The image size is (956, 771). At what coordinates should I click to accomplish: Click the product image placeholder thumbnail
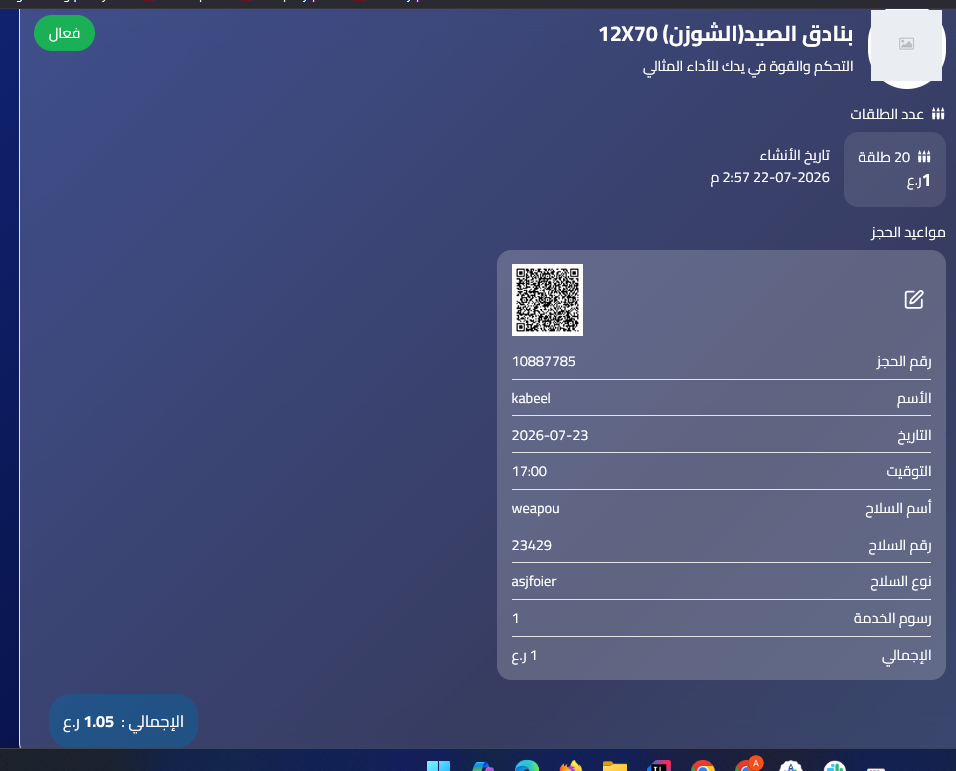(x=907, y=45)
